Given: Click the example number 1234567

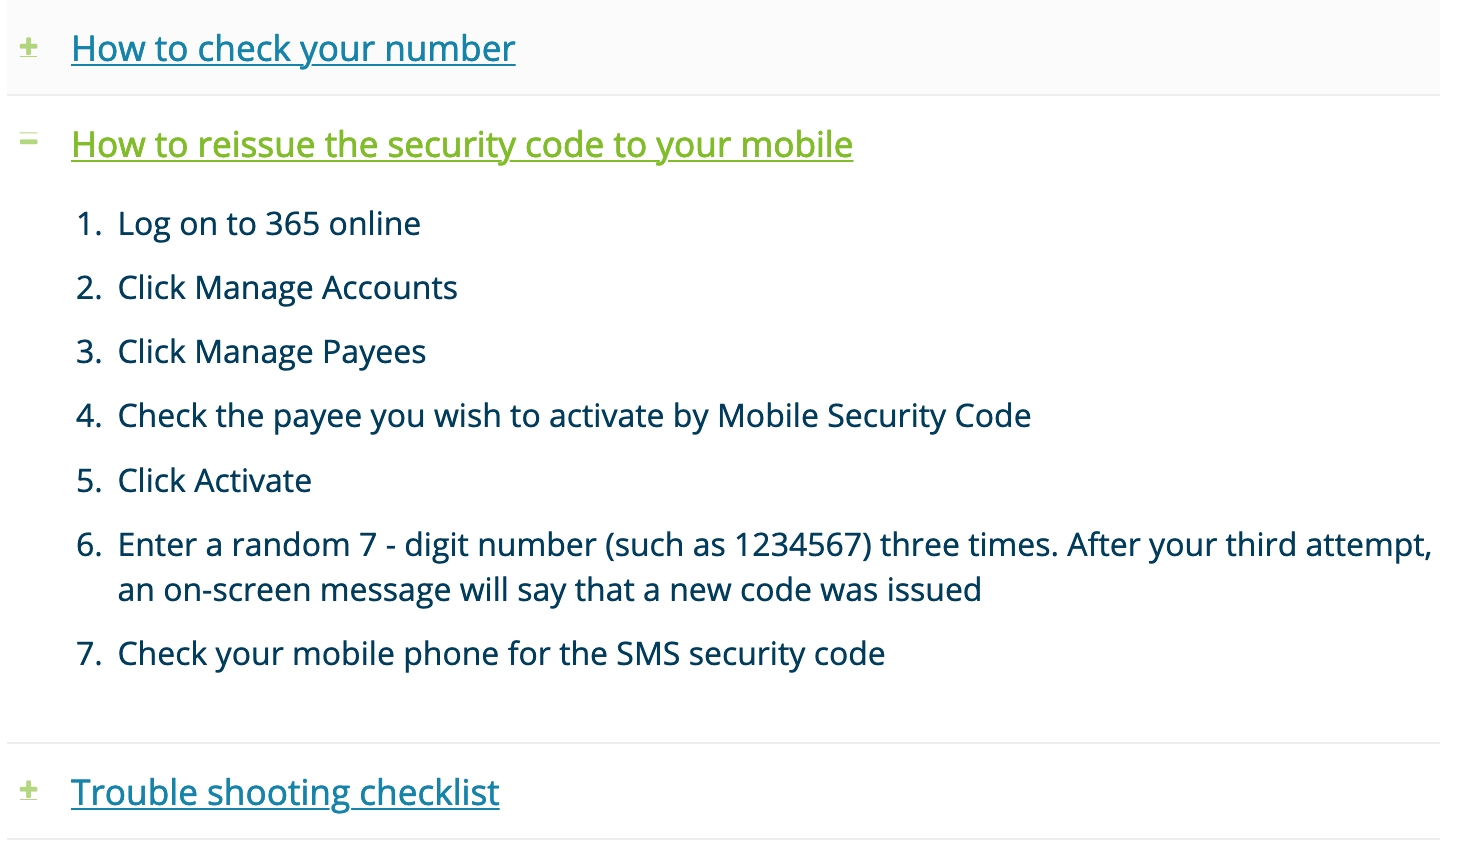Looking at the screenshot, I should pyautogui.click(x=798, y=545).
